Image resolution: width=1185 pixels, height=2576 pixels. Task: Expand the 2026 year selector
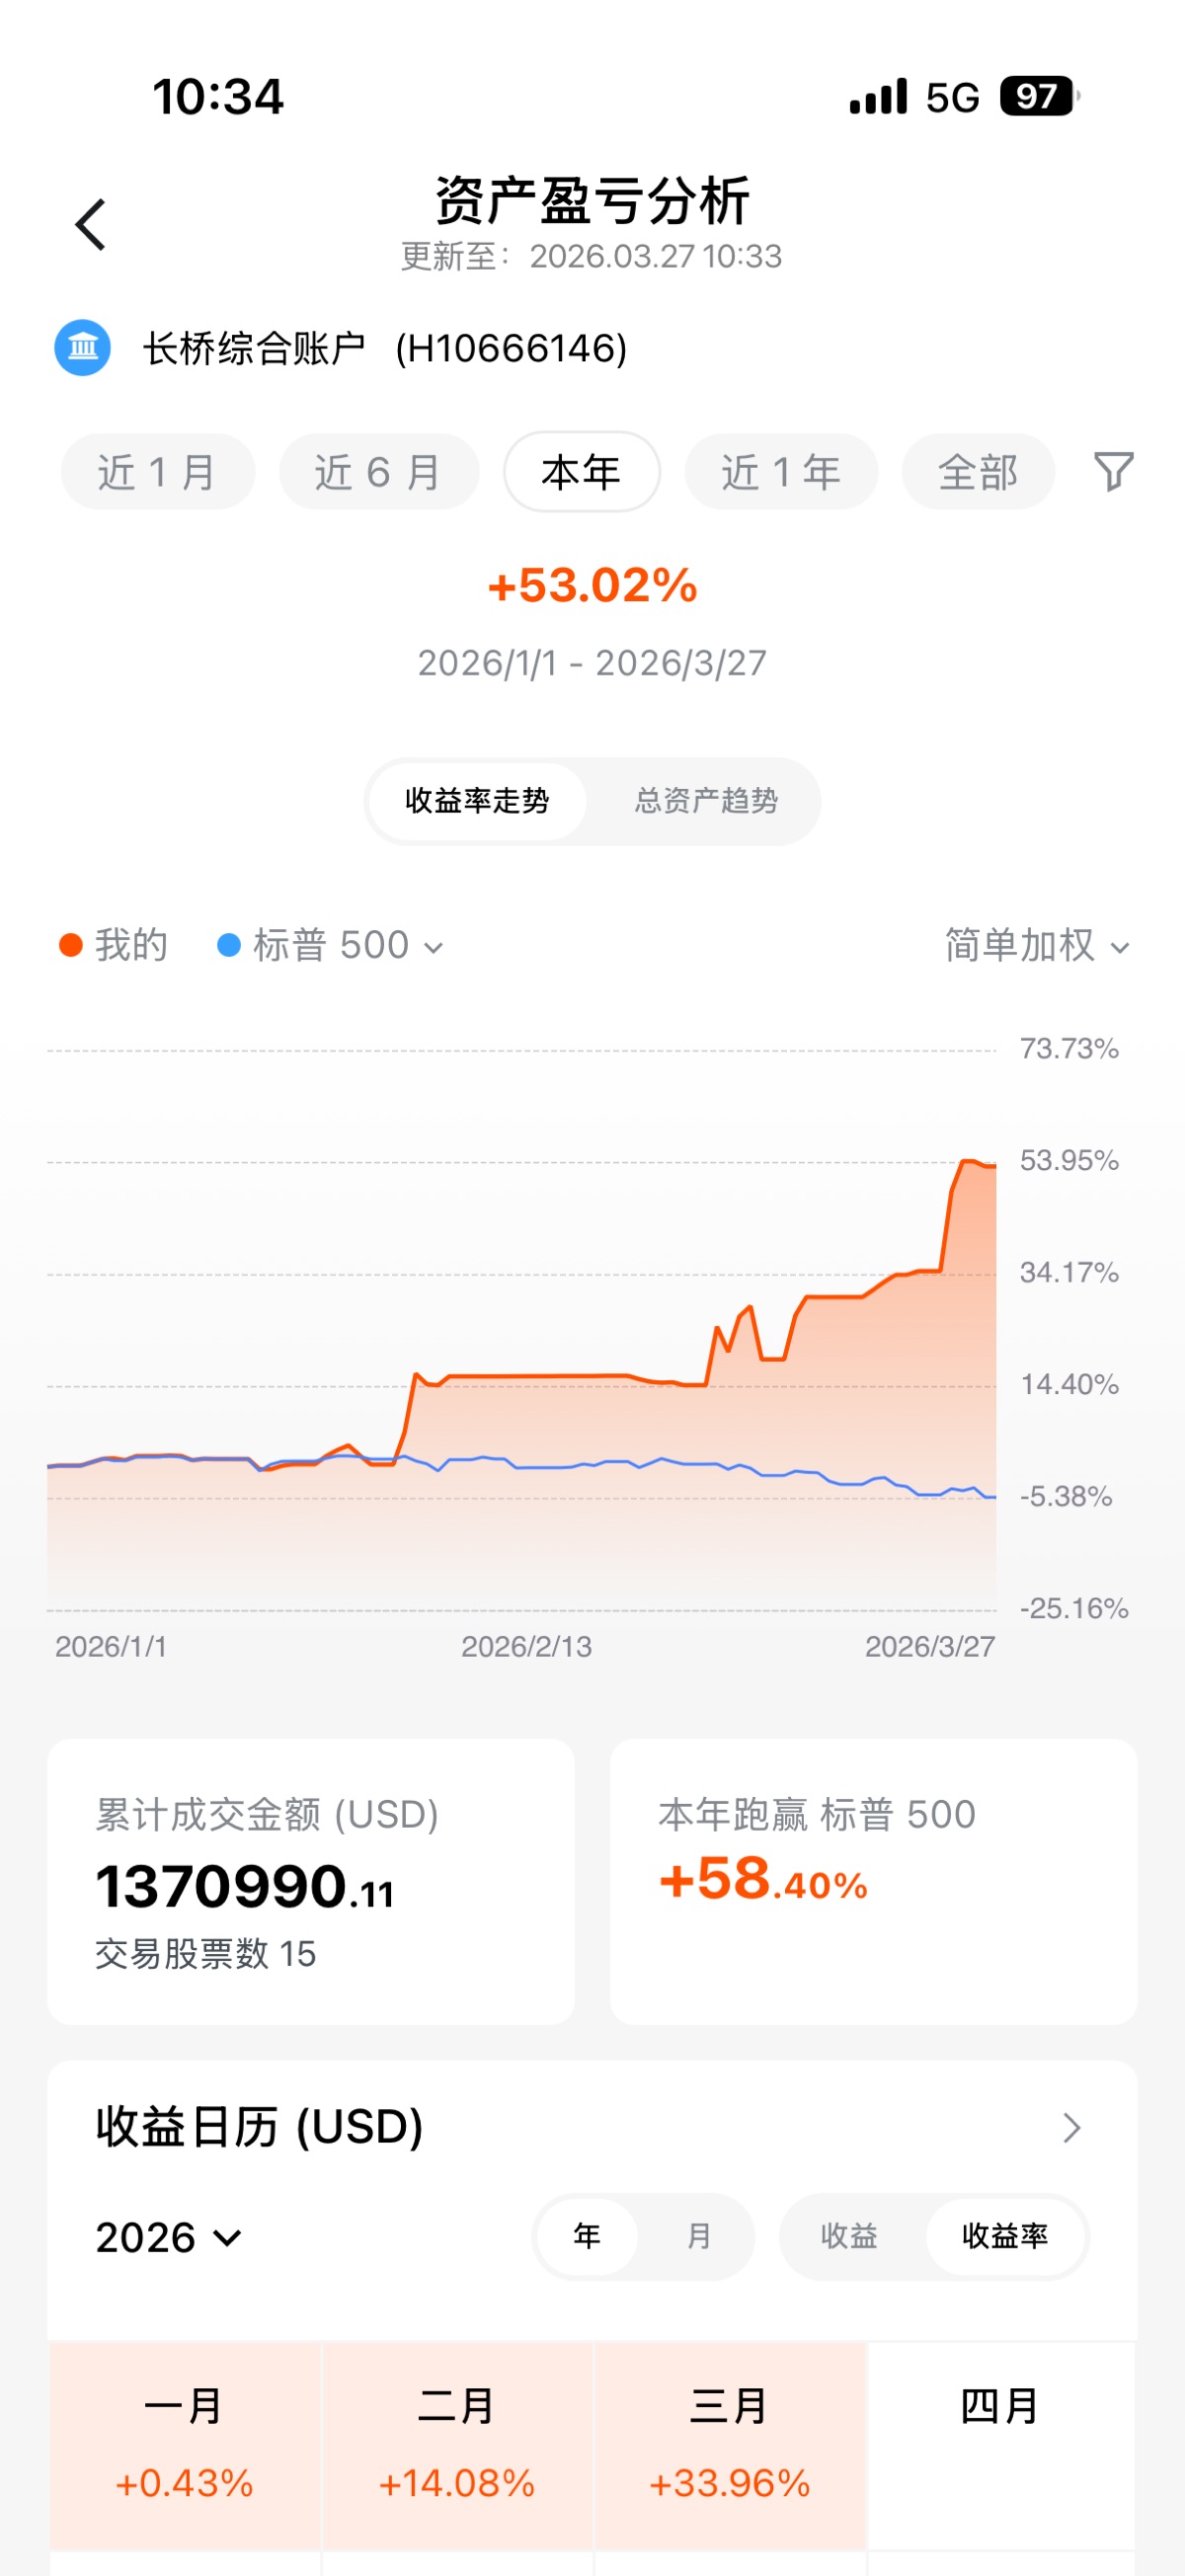click(x=168, y=2237)
